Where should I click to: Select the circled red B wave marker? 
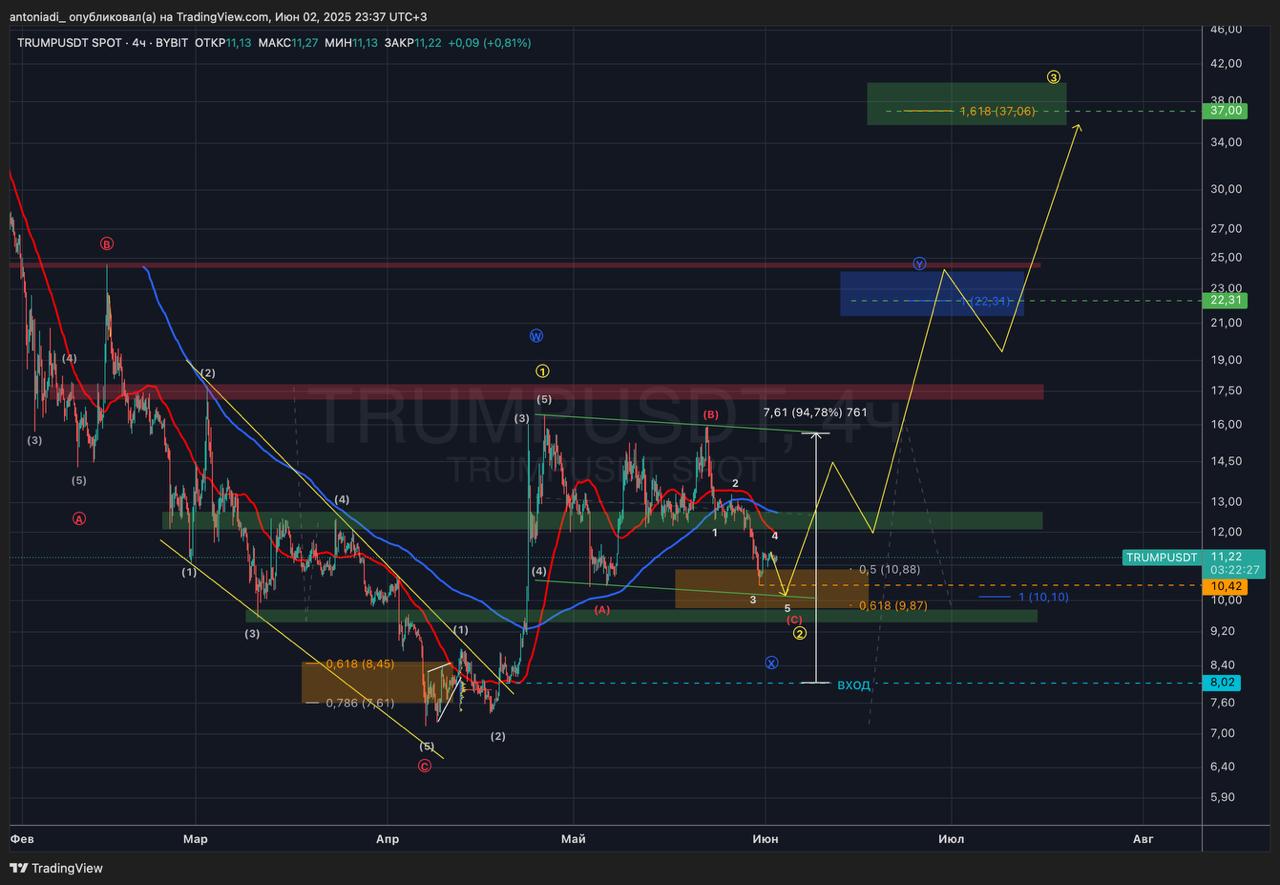click(107, 243)
